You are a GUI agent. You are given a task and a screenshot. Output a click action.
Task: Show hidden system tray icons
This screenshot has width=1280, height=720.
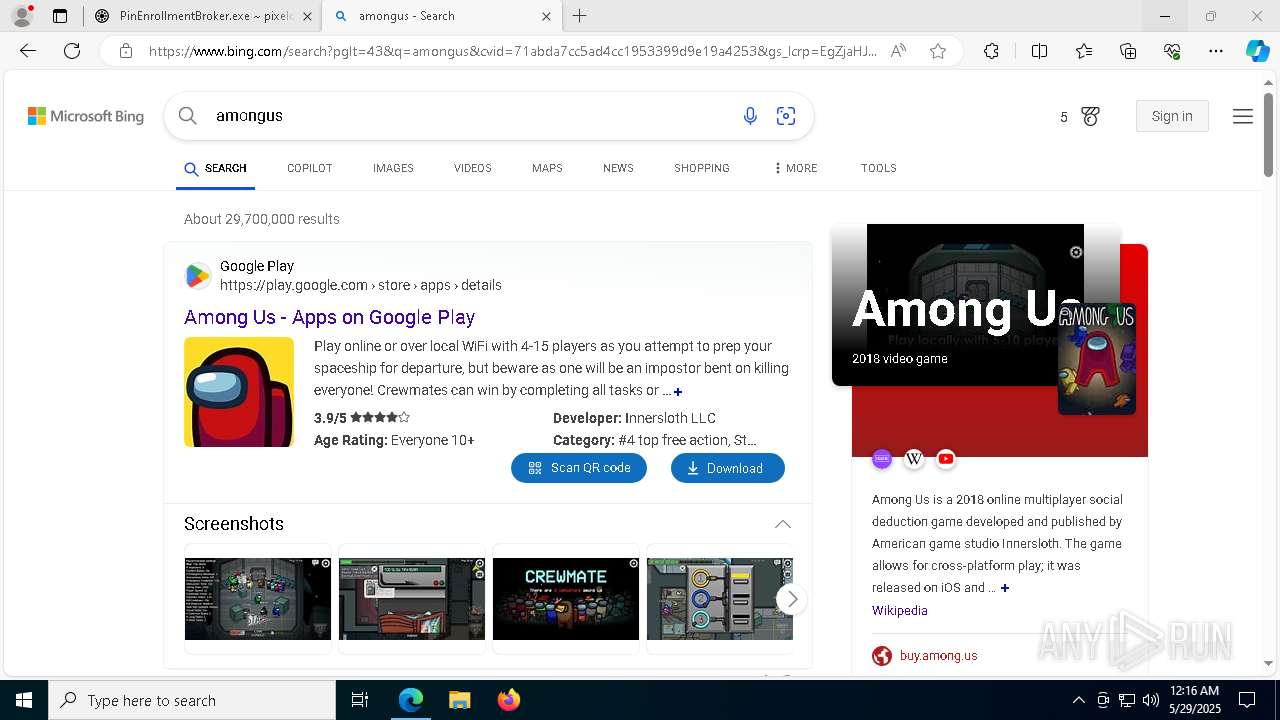[x=1078, y=700]
